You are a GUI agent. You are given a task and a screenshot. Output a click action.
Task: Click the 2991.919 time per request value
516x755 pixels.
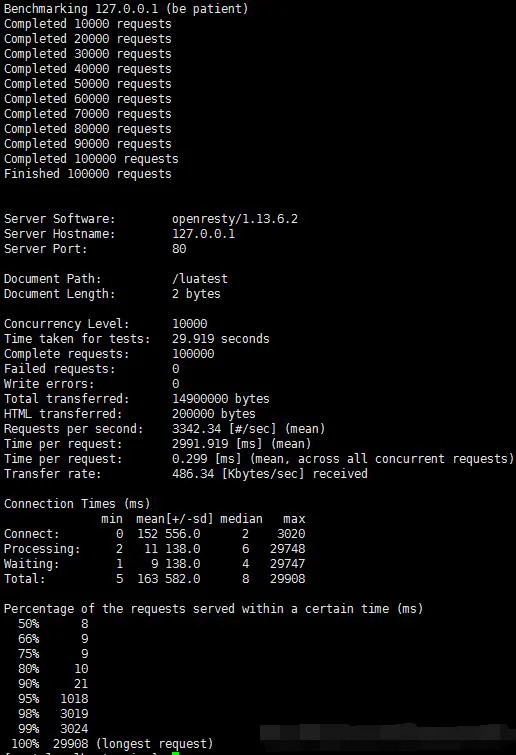[200, 443]
